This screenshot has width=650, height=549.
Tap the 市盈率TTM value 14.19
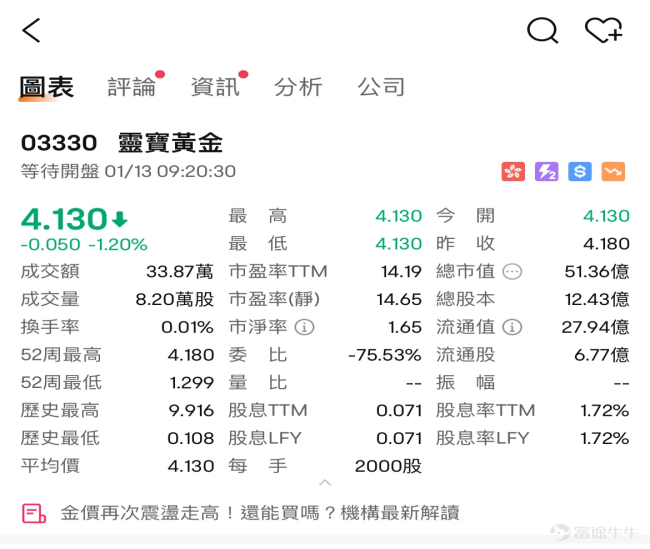[x=401, y=272]
